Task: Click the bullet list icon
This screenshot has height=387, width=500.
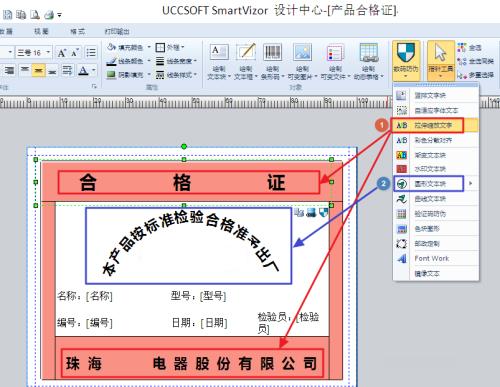Action: pyautogui.click(x=91, y=53)
